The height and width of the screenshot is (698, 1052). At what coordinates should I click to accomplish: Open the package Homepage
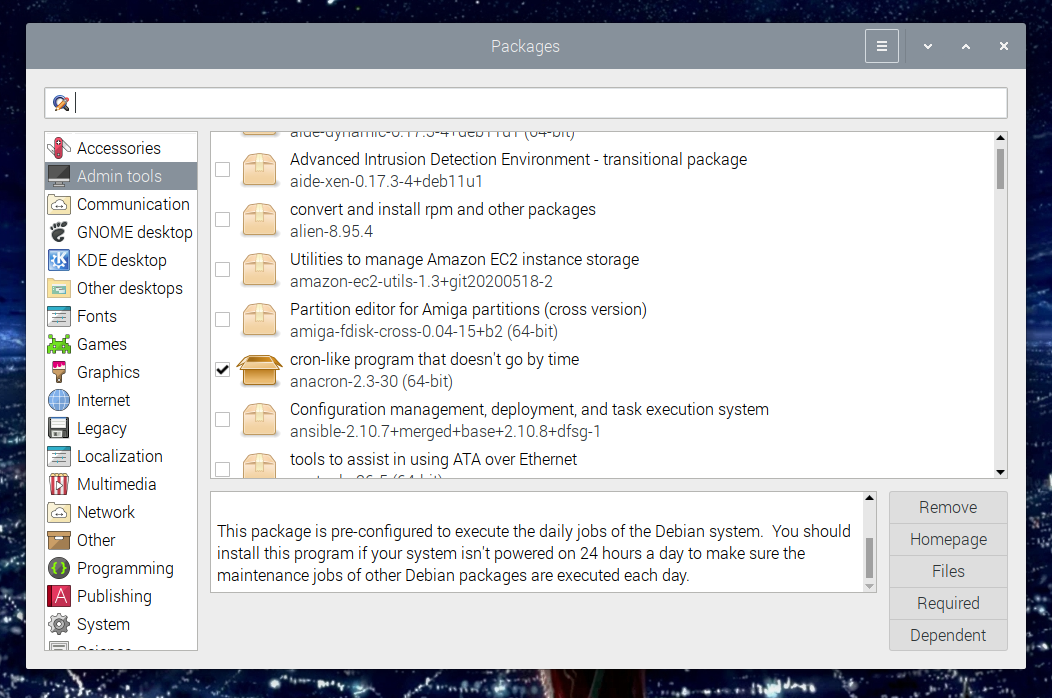[x=947, y=539]
